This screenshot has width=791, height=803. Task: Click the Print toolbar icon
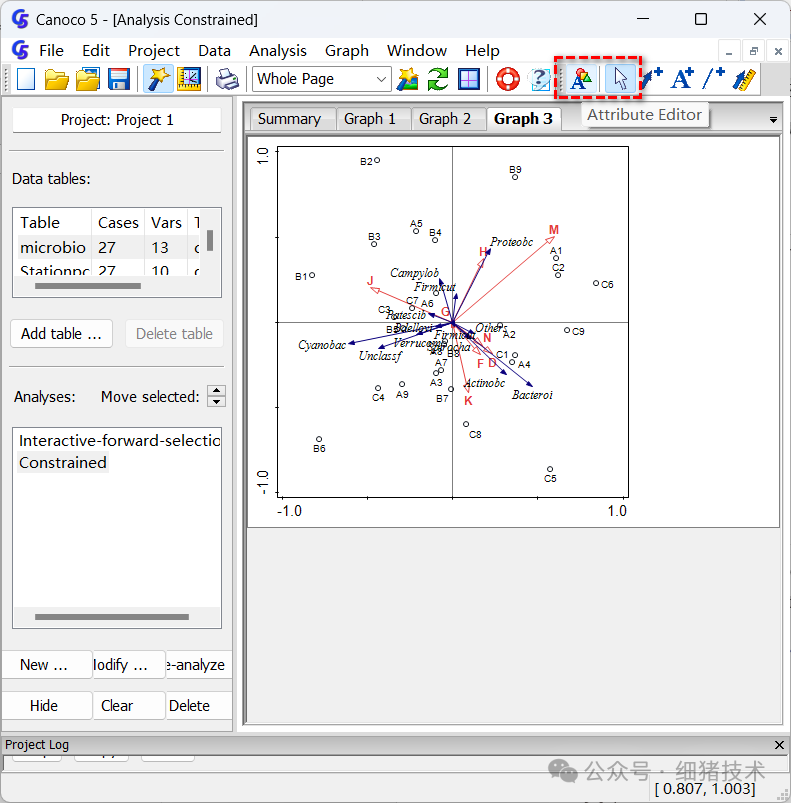(227, 79)
